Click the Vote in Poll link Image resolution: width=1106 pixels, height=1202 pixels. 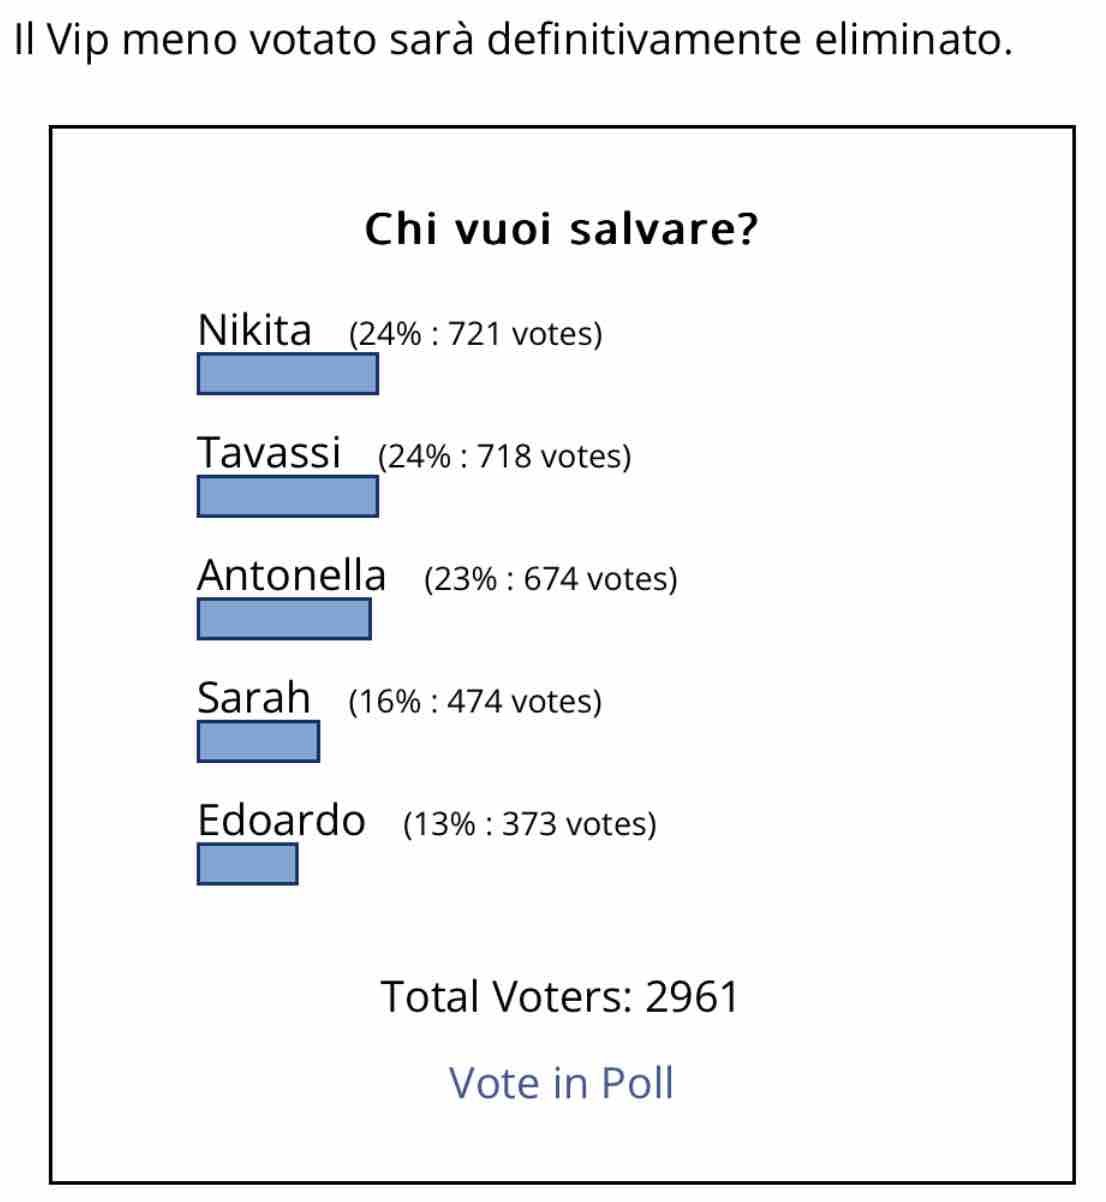coord(561,1083)
